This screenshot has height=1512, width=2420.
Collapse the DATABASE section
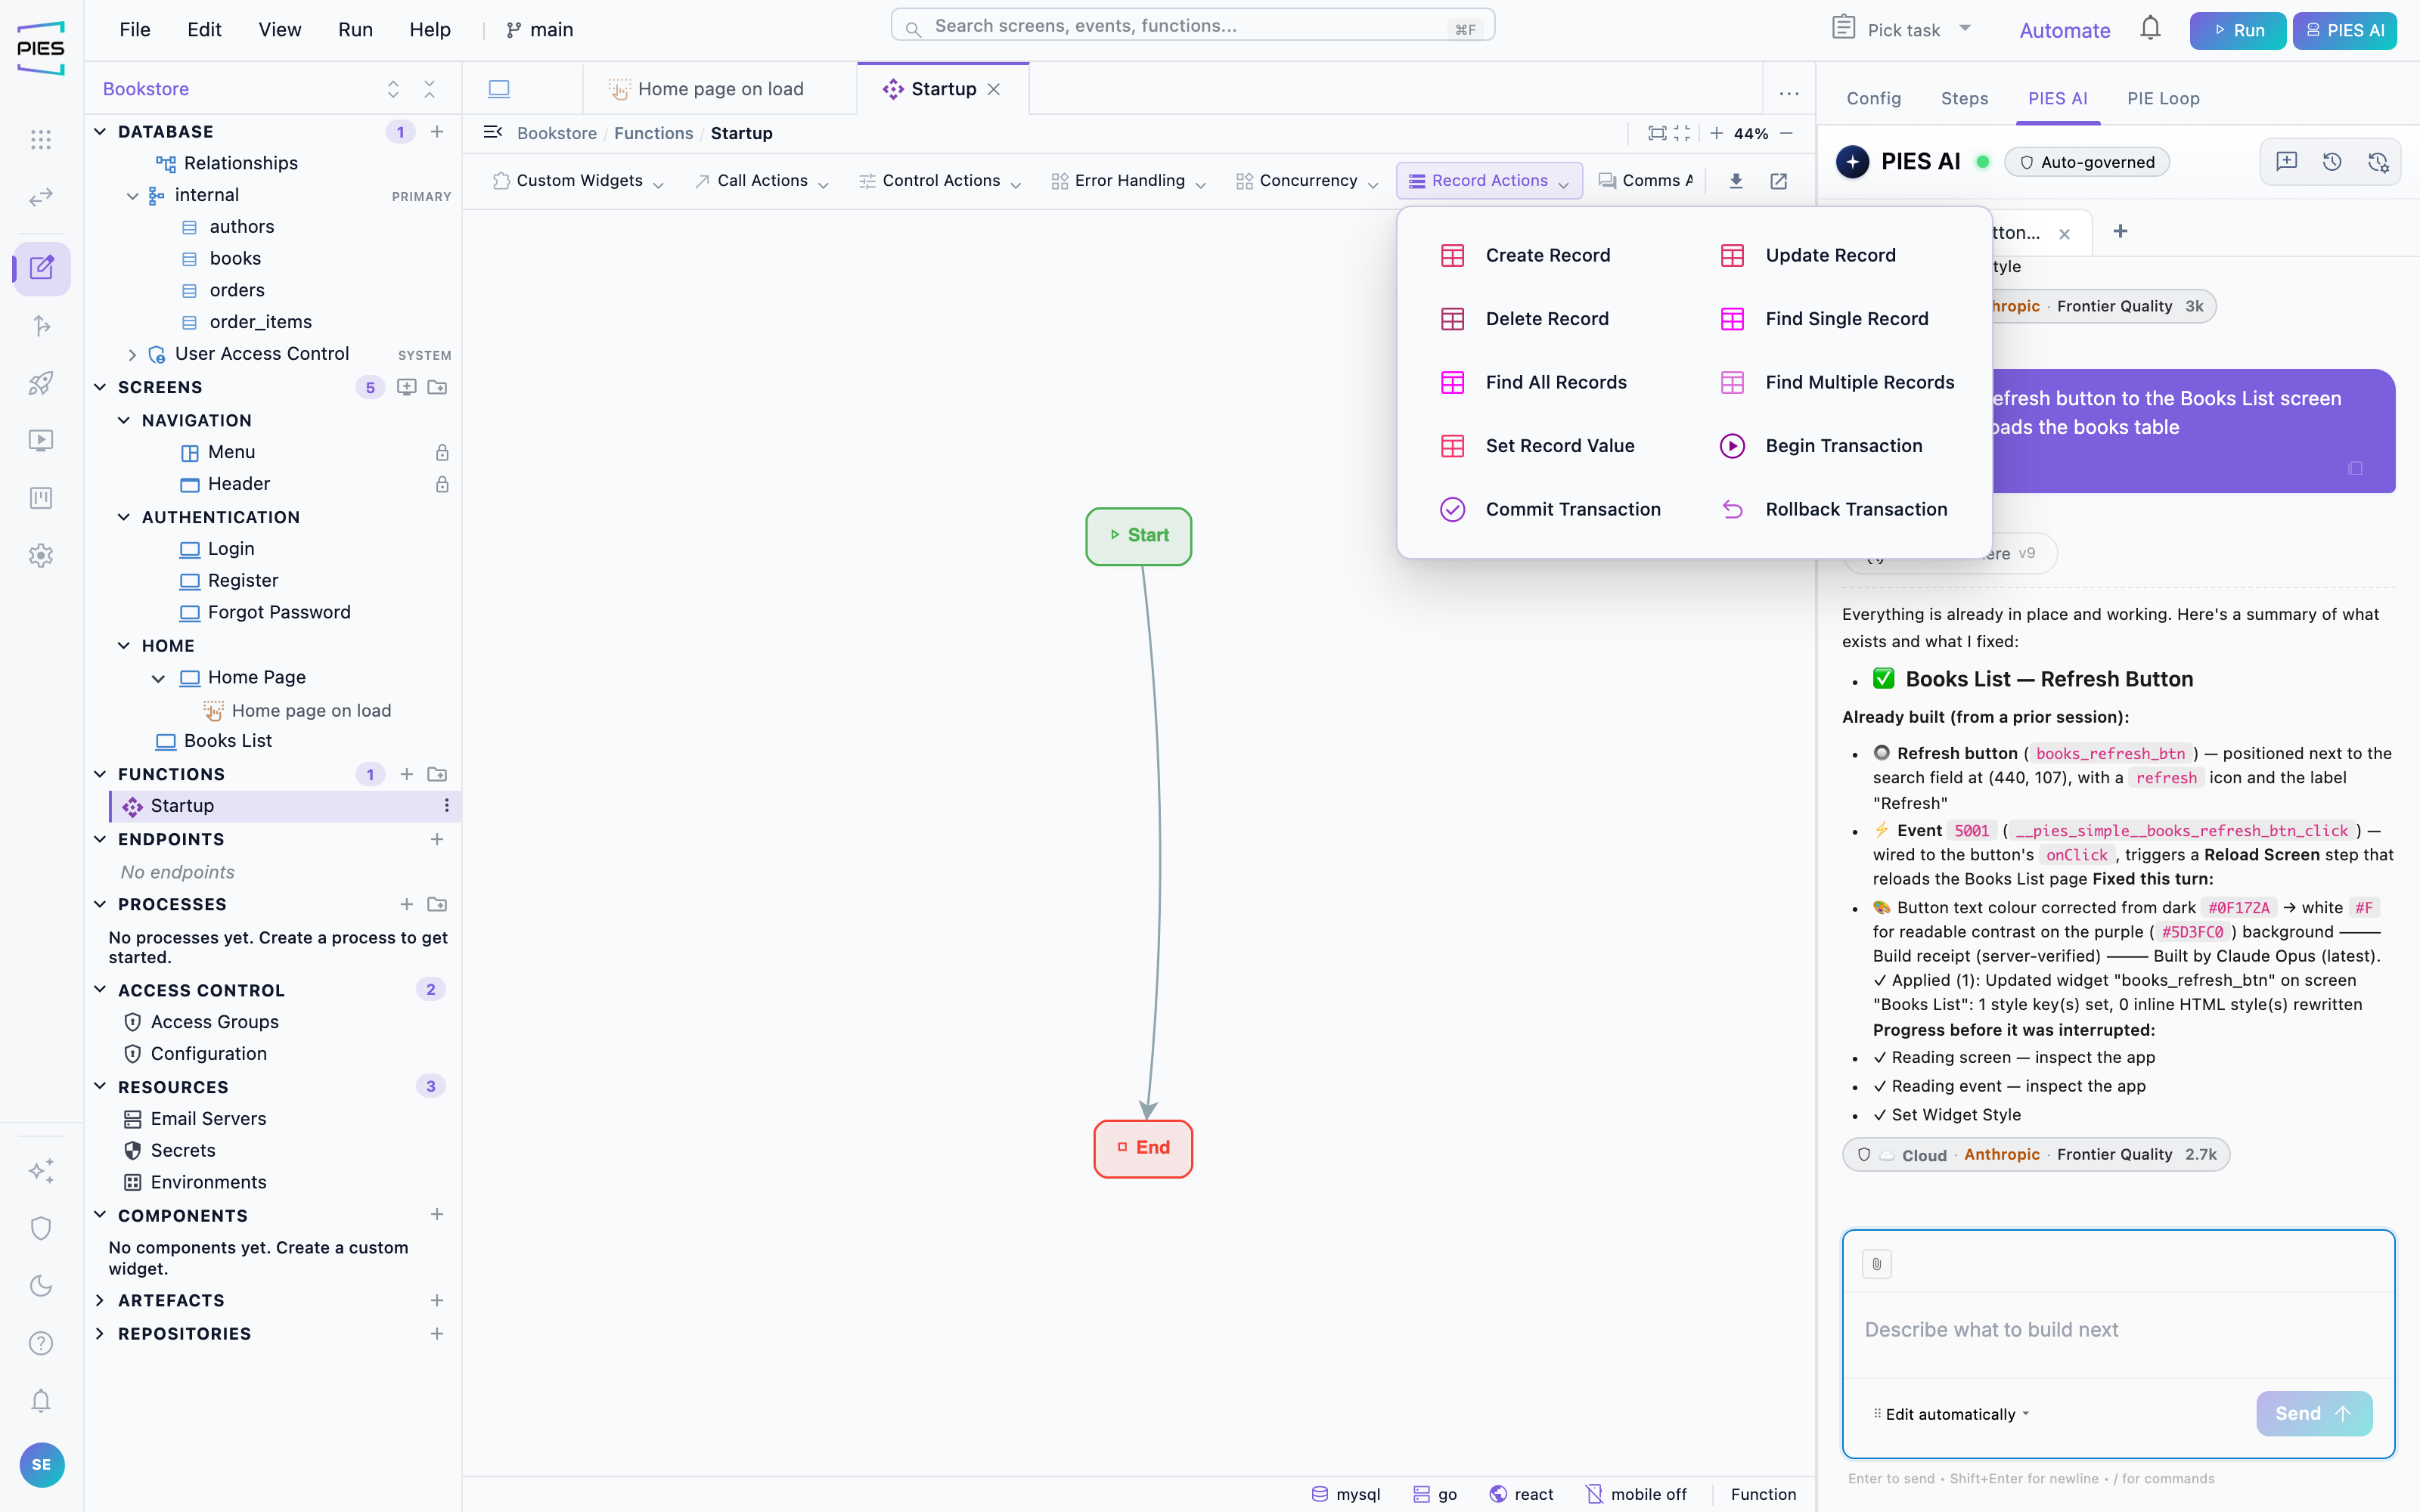[x=100, y=131]
